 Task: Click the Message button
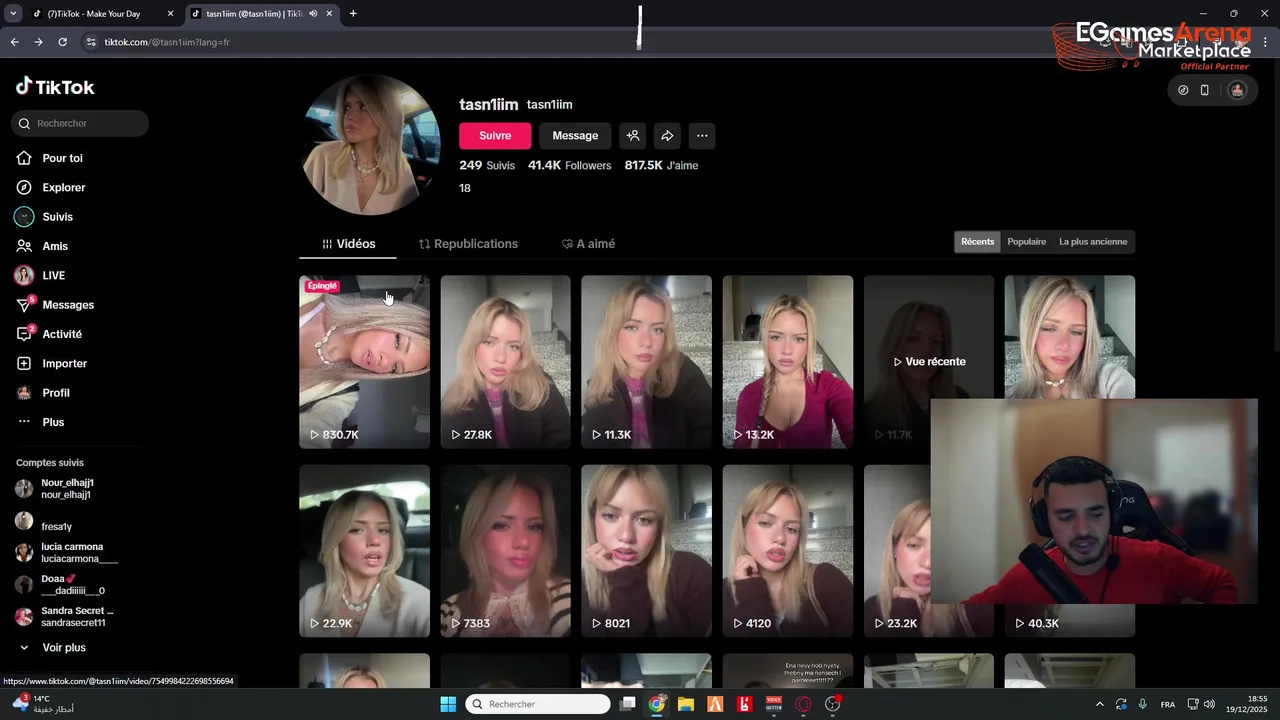pos(575,136)
